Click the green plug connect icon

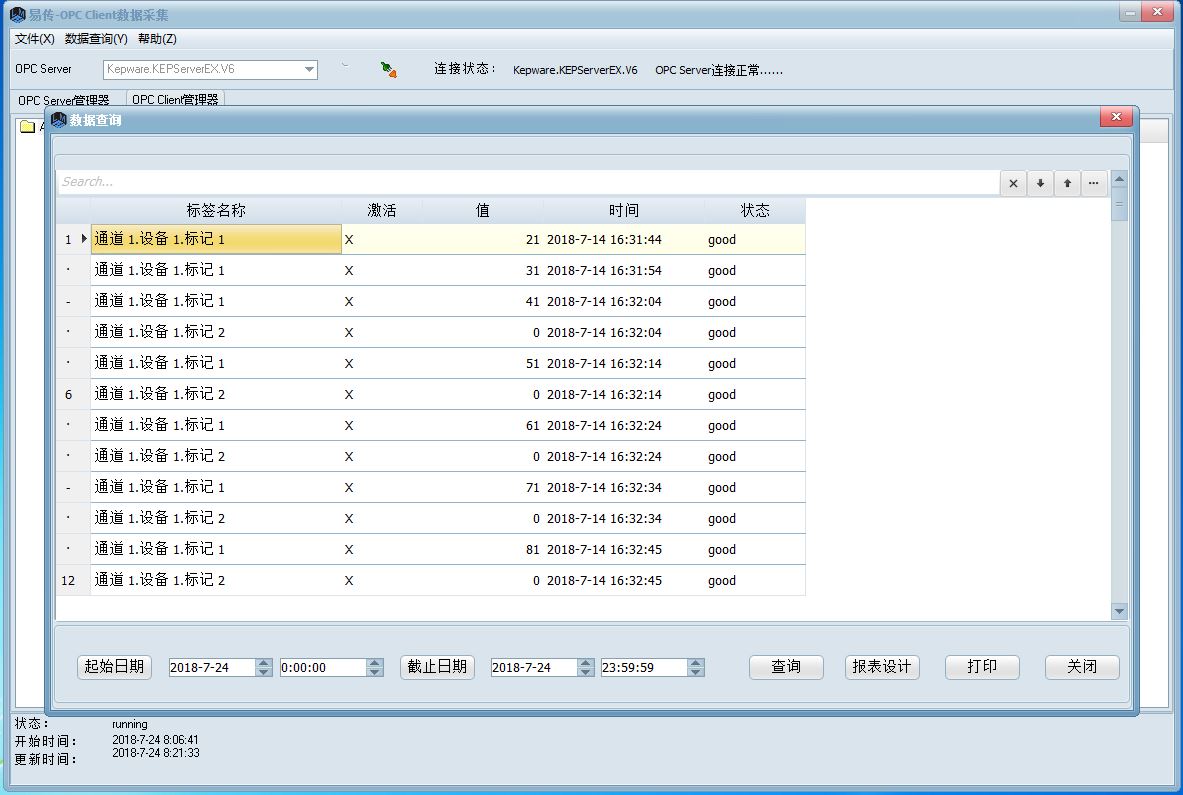pyautogui.click(x=388, y=69)
